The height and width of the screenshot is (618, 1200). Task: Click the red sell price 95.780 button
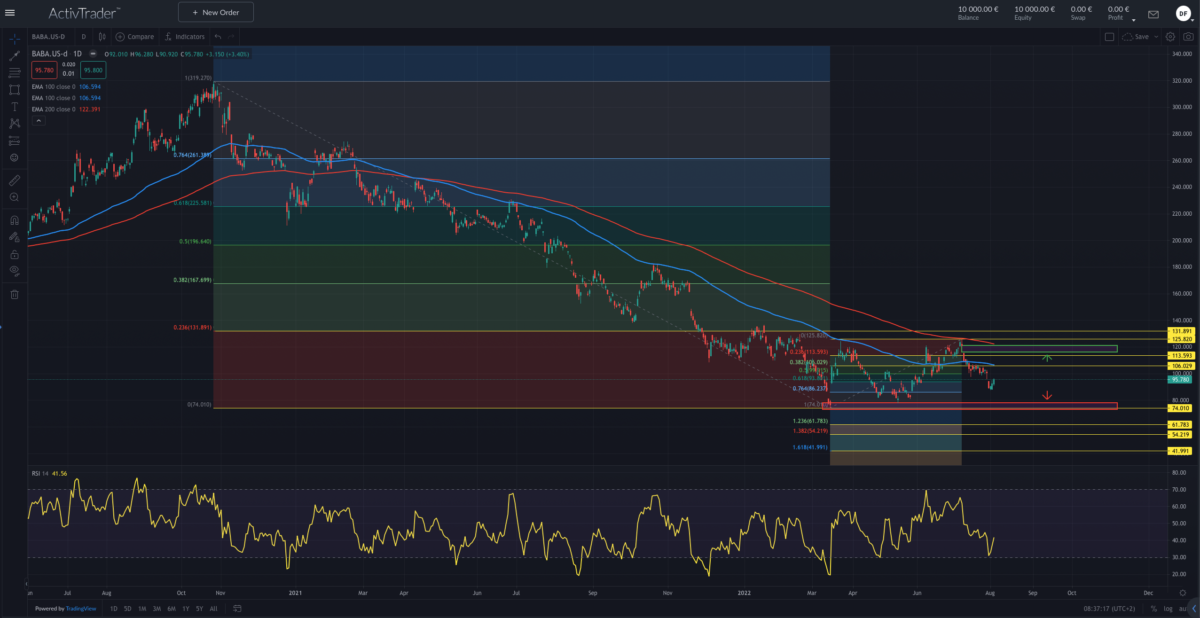coord(44,70)
